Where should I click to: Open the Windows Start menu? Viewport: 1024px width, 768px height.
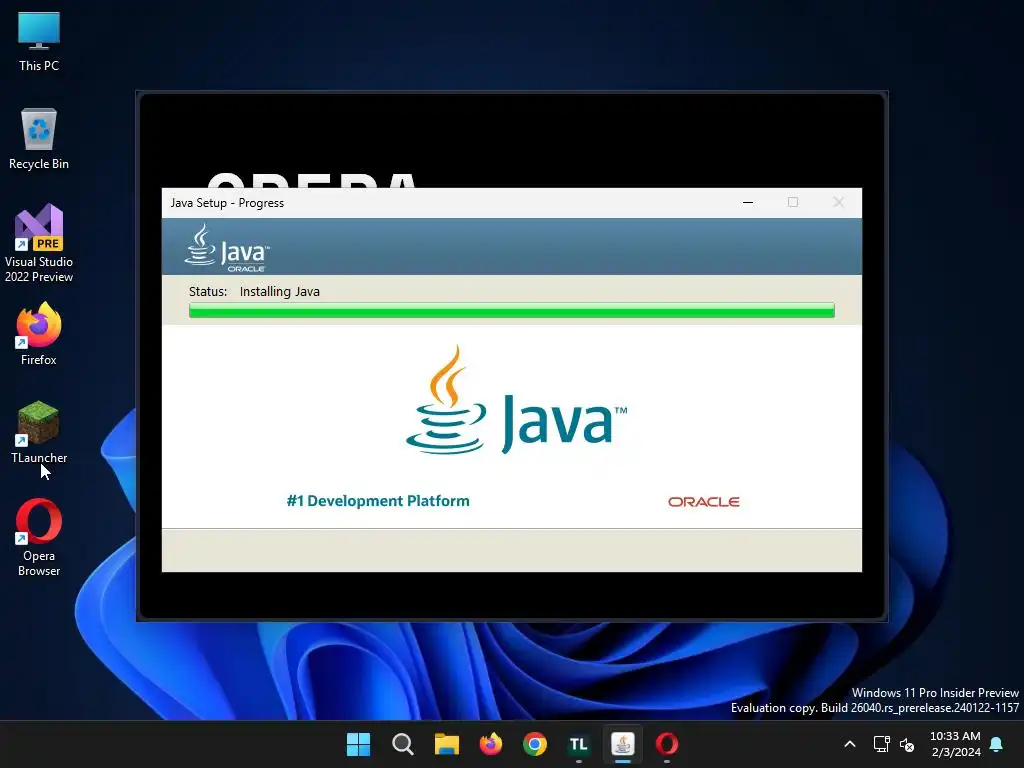(x=359, y=744)
